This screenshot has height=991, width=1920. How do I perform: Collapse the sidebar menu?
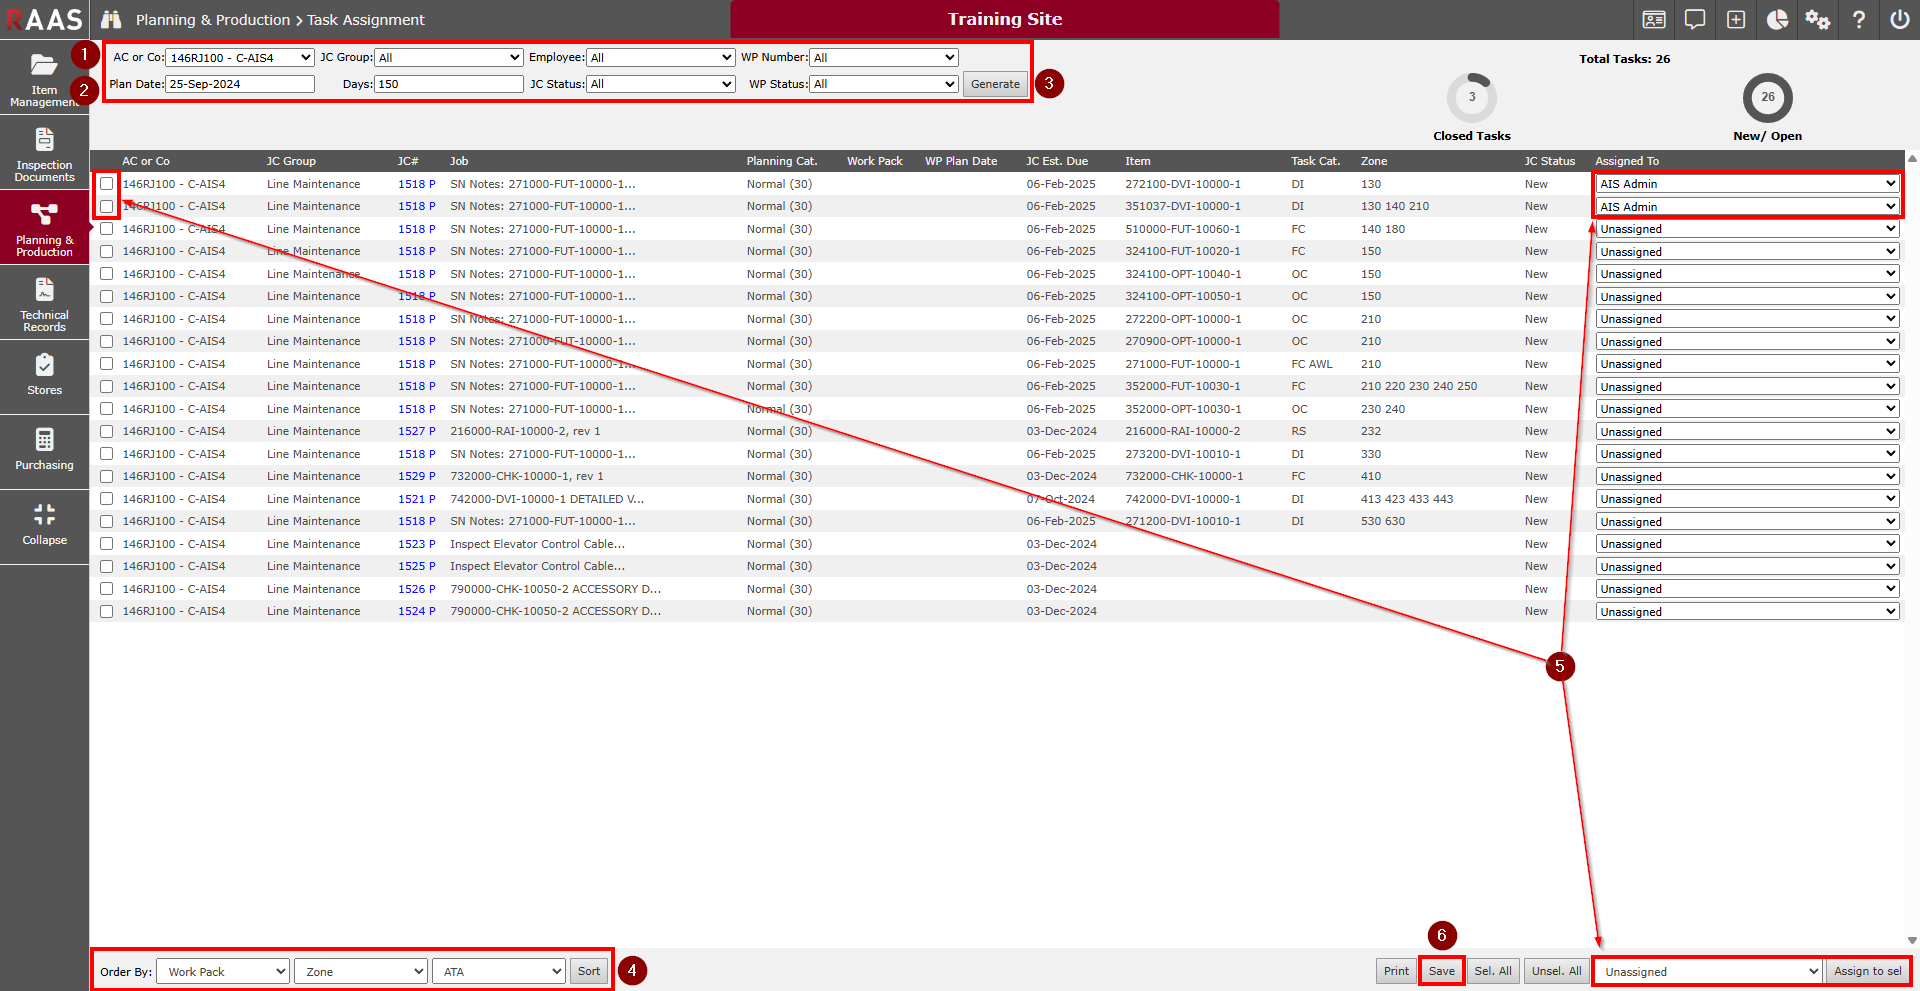(x=44, y=525)
